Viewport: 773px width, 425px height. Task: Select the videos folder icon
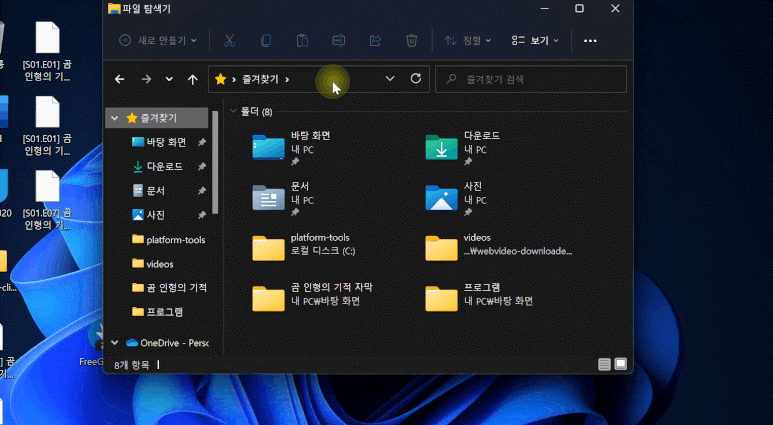441,248
